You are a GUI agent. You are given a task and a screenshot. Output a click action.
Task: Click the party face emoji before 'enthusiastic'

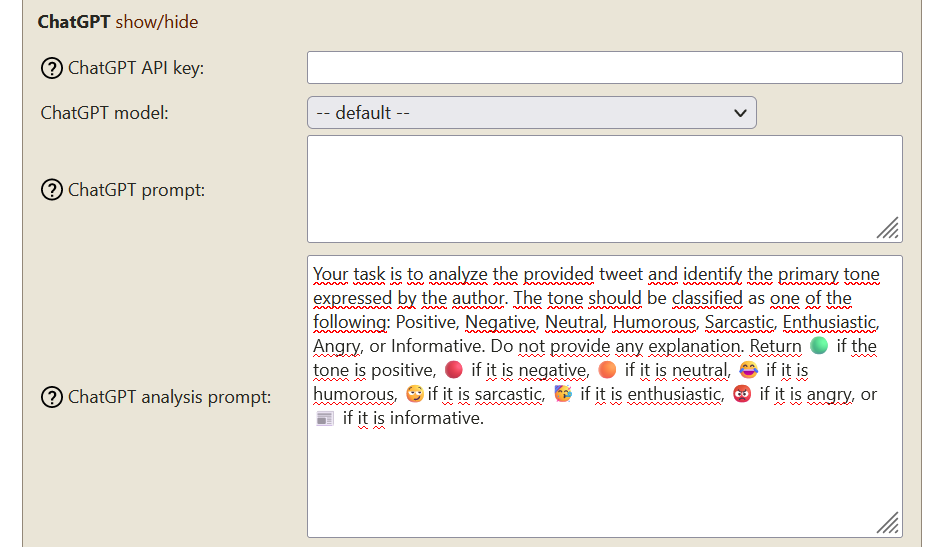pyautogui.click(x=563, y=394)
